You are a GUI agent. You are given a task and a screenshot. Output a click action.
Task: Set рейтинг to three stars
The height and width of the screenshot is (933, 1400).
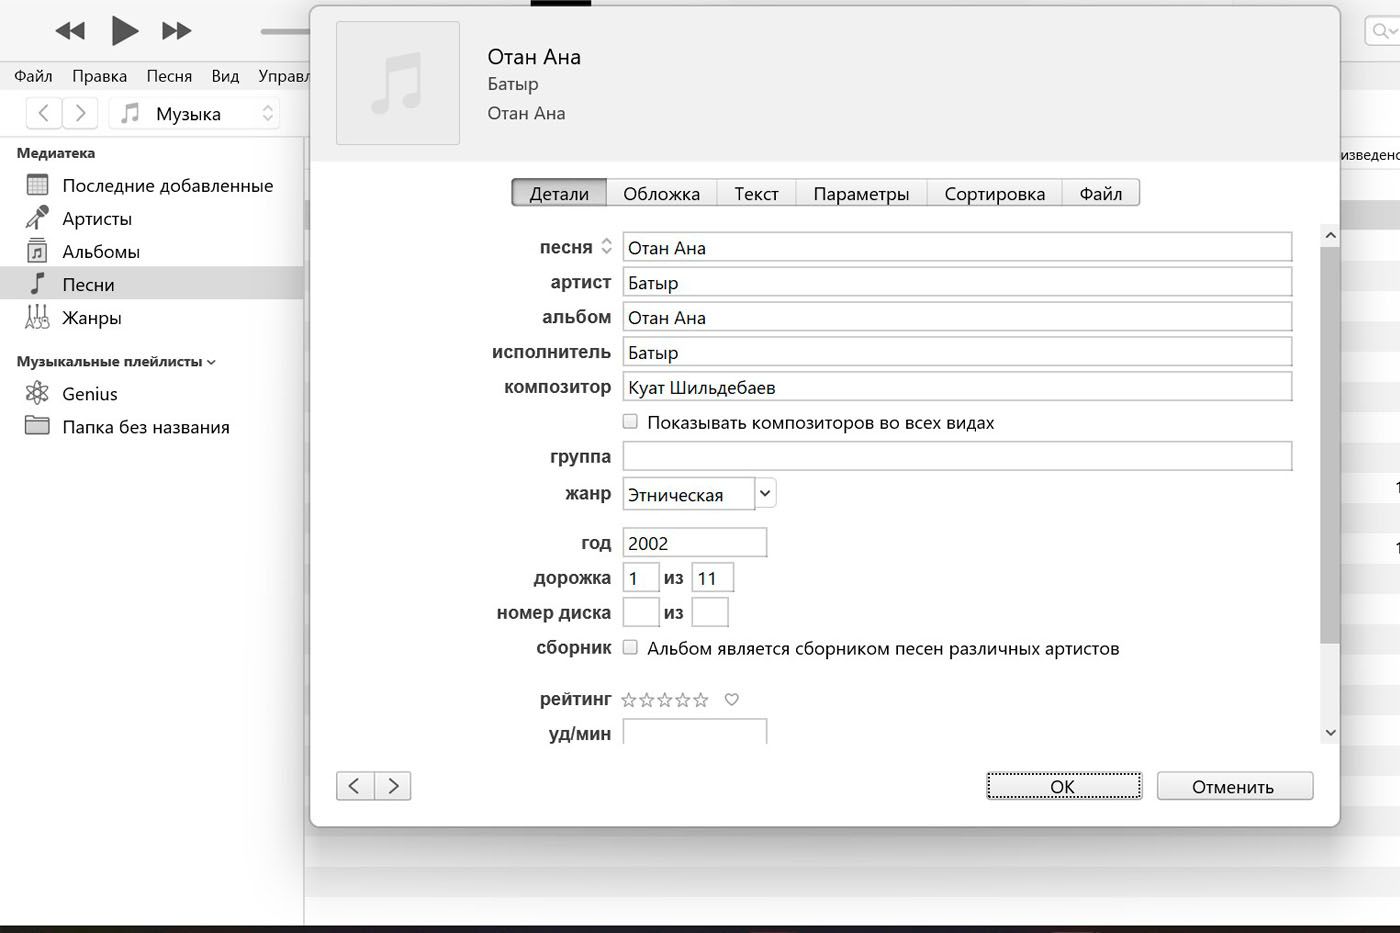[665, 700]
